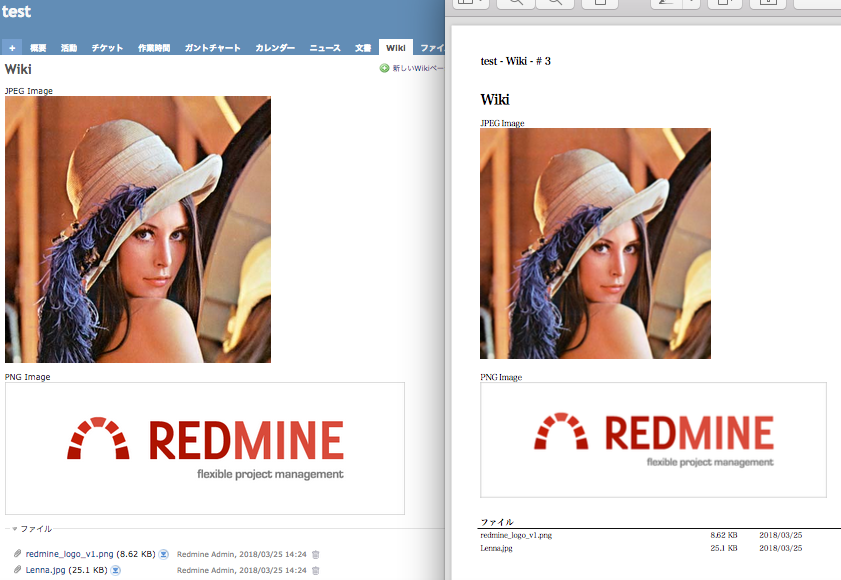Click the Lenna photo in the PDF window

point(595,244)
